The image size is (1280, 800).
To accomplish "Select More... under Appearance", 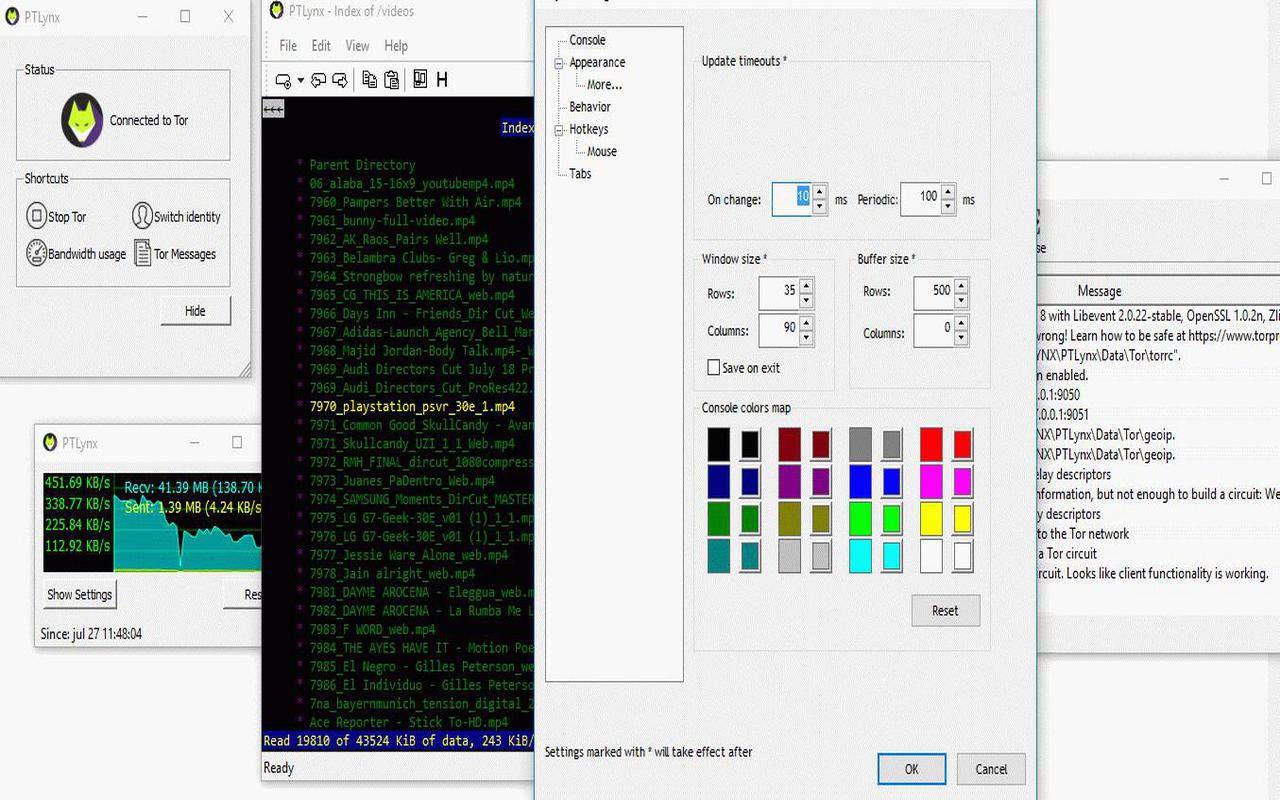I will point(605,85).
